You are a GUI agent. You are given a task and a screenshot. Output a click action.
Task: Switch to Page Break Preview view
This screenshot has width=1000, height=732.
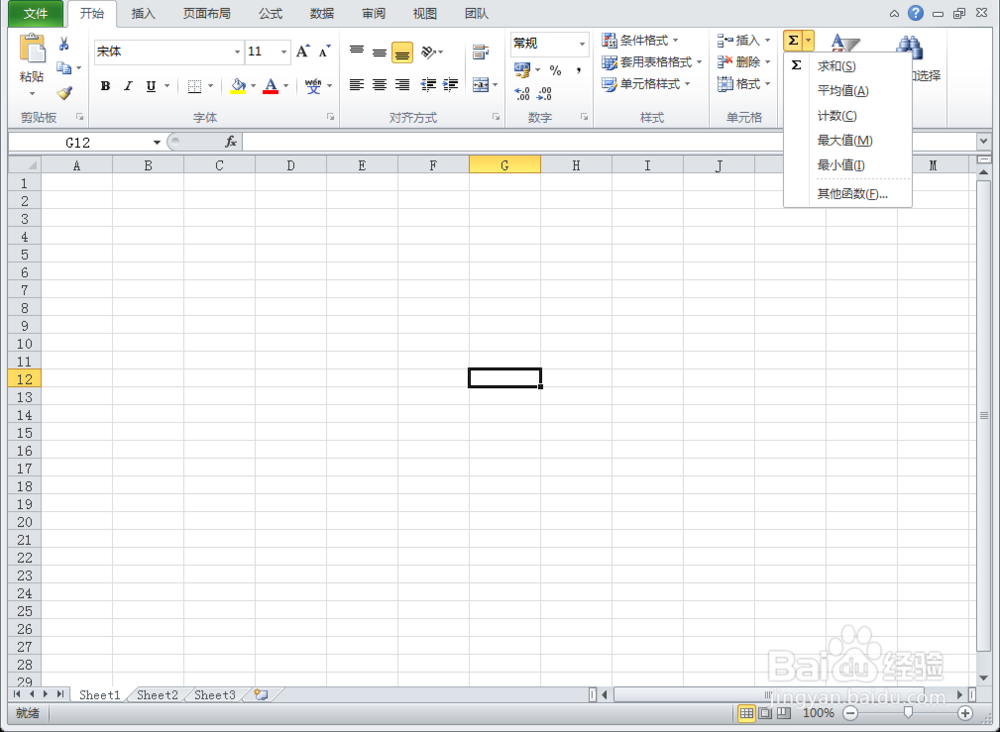click(x=784, y=713)
